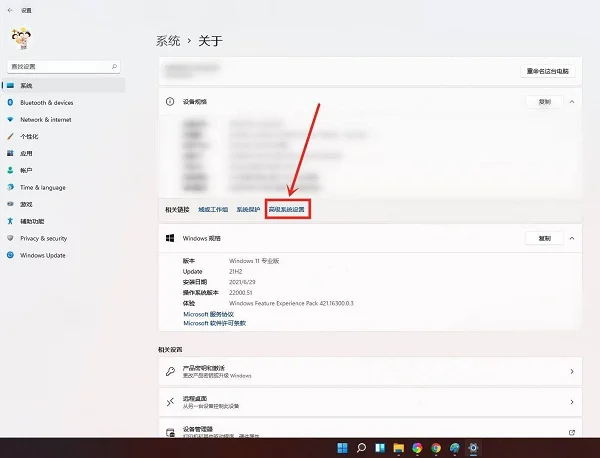Open the Windows Start menu
Screen dimensions: 600x458
pos(342,448)
